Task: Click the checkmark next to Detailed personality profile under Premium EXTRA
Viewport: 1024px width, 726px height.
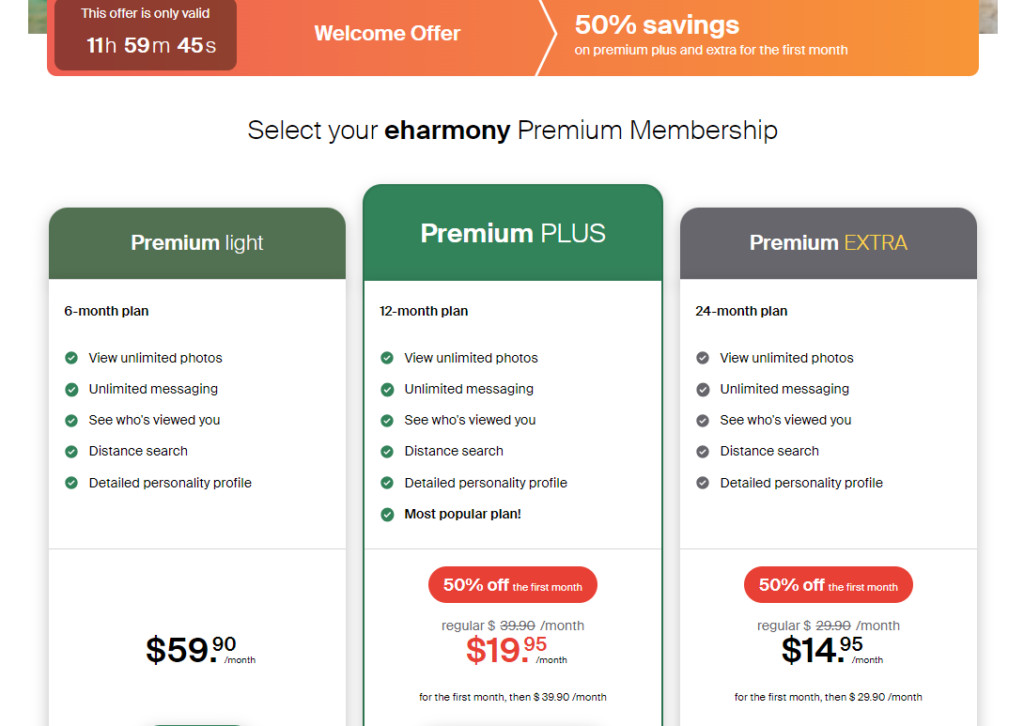Action: 701,482
